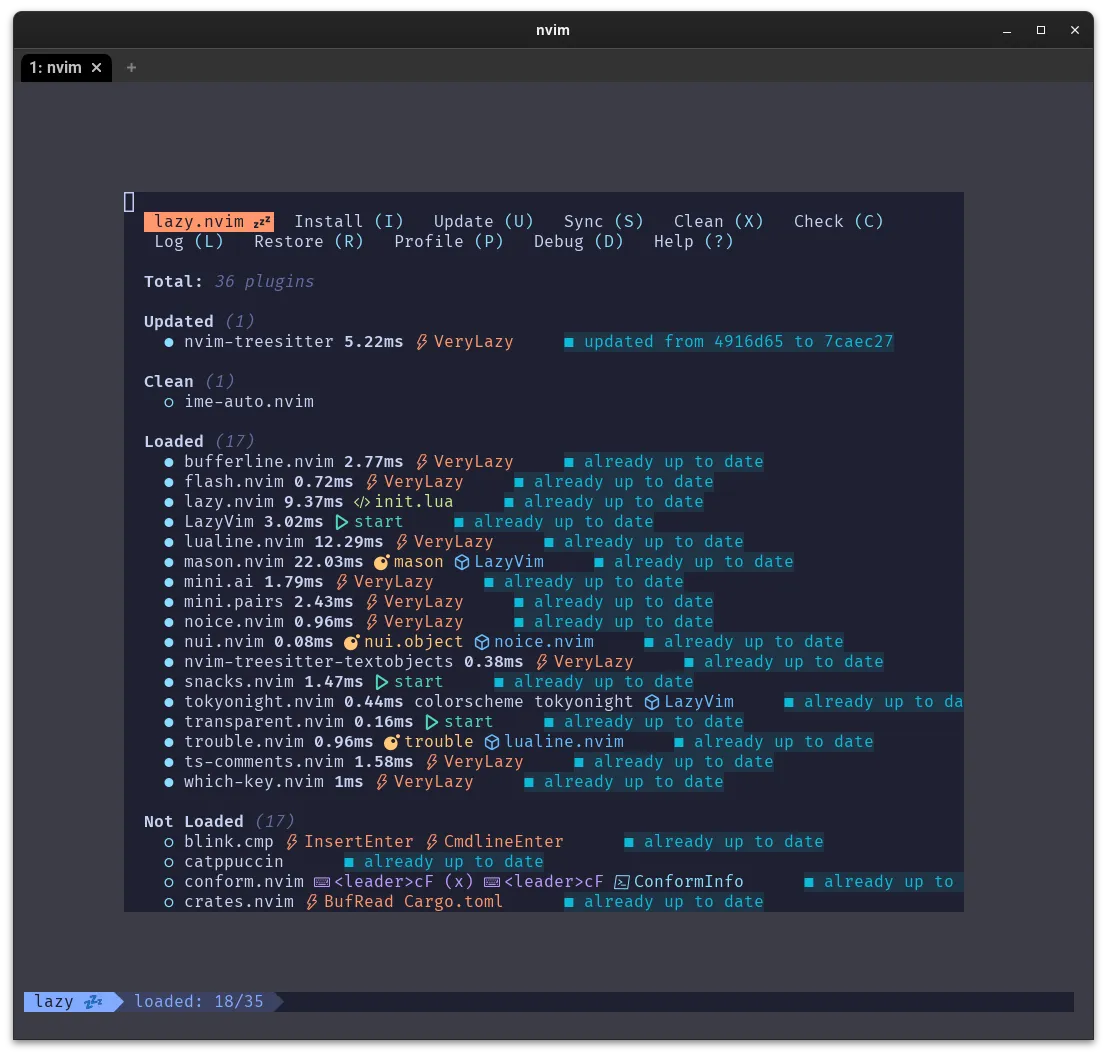Image resolution: width=1107 pixels, height=1056 pixels.
Task: Click package icon before noice.nvim on nui row
Action: coord(482,642)
